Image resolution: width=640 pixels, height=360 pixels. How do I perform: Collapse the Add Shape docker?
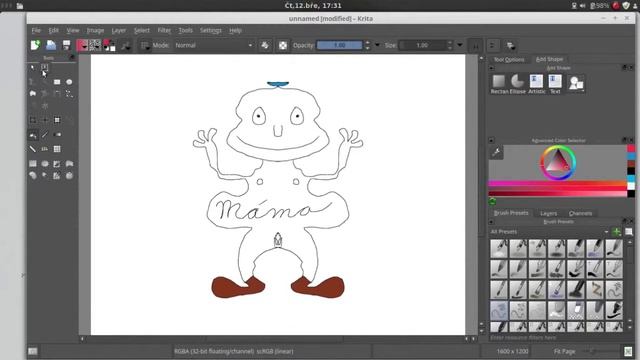pyautogui.click(x=491, y=68)
